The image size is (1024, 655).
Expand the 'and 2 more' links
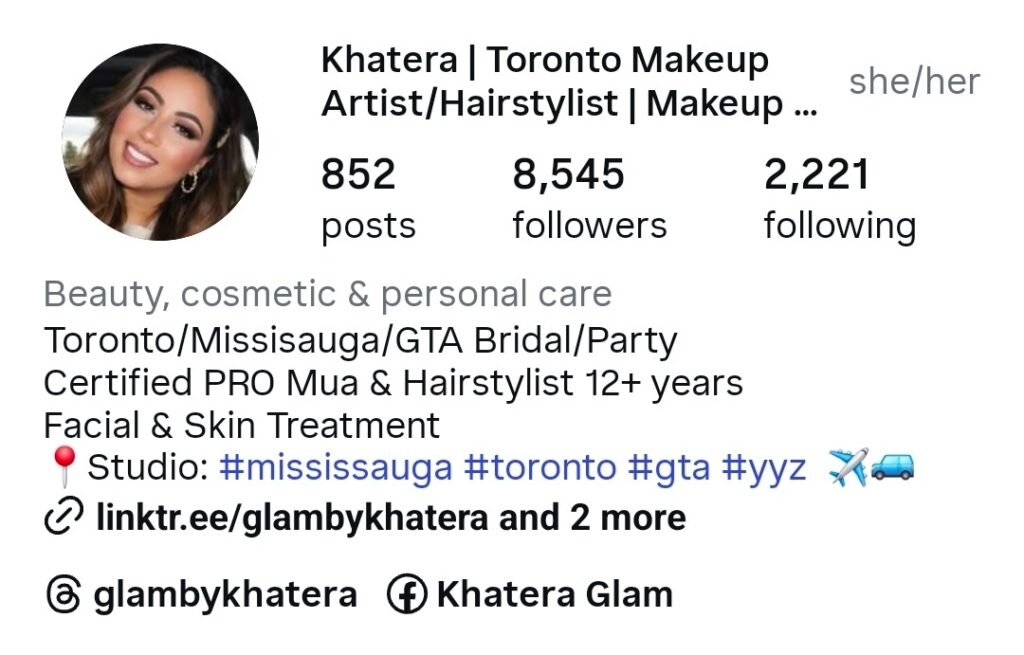[x=592, y=517]
